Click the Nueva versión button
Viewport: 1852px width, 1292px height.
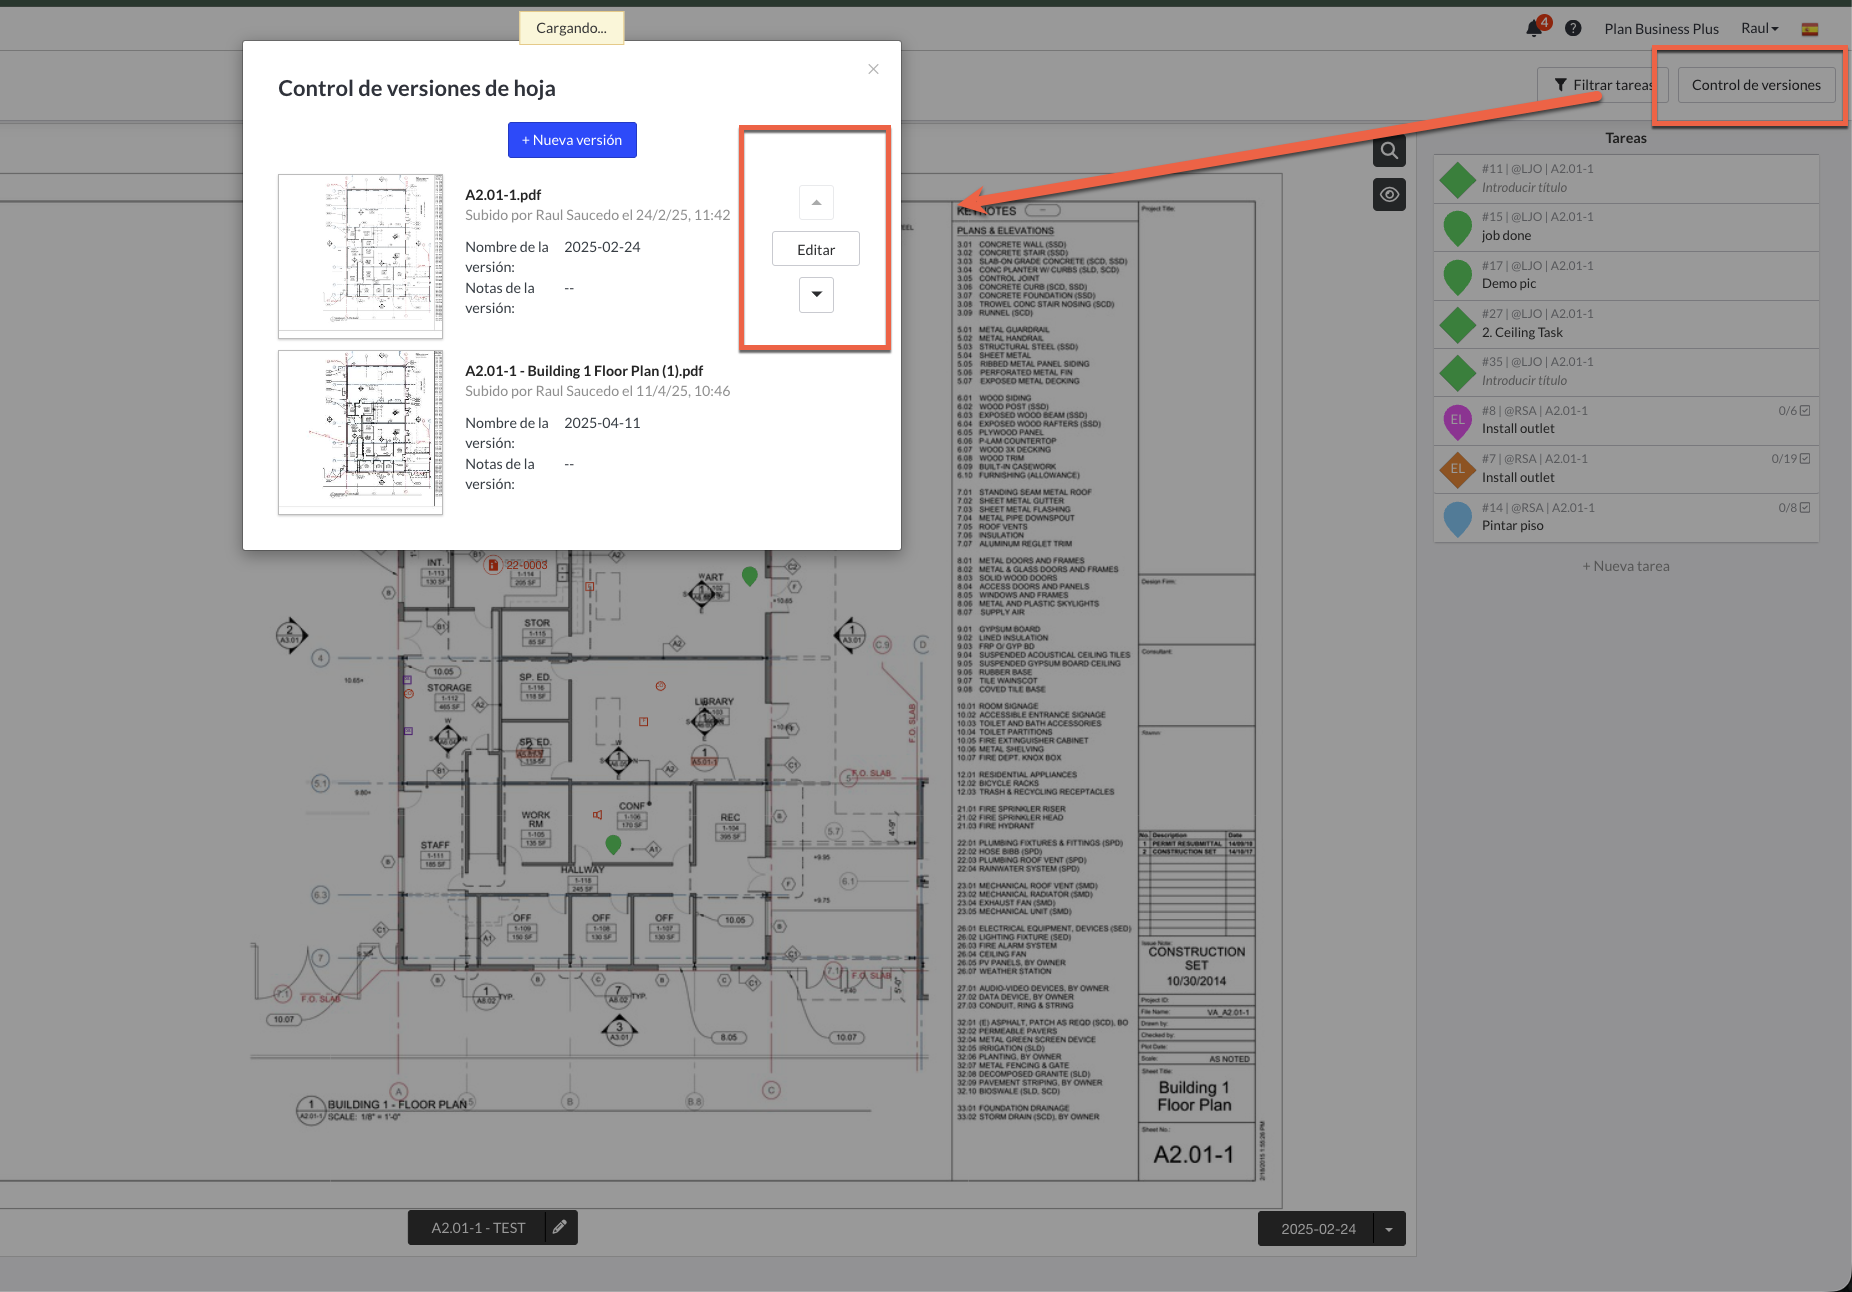point(572,140)
